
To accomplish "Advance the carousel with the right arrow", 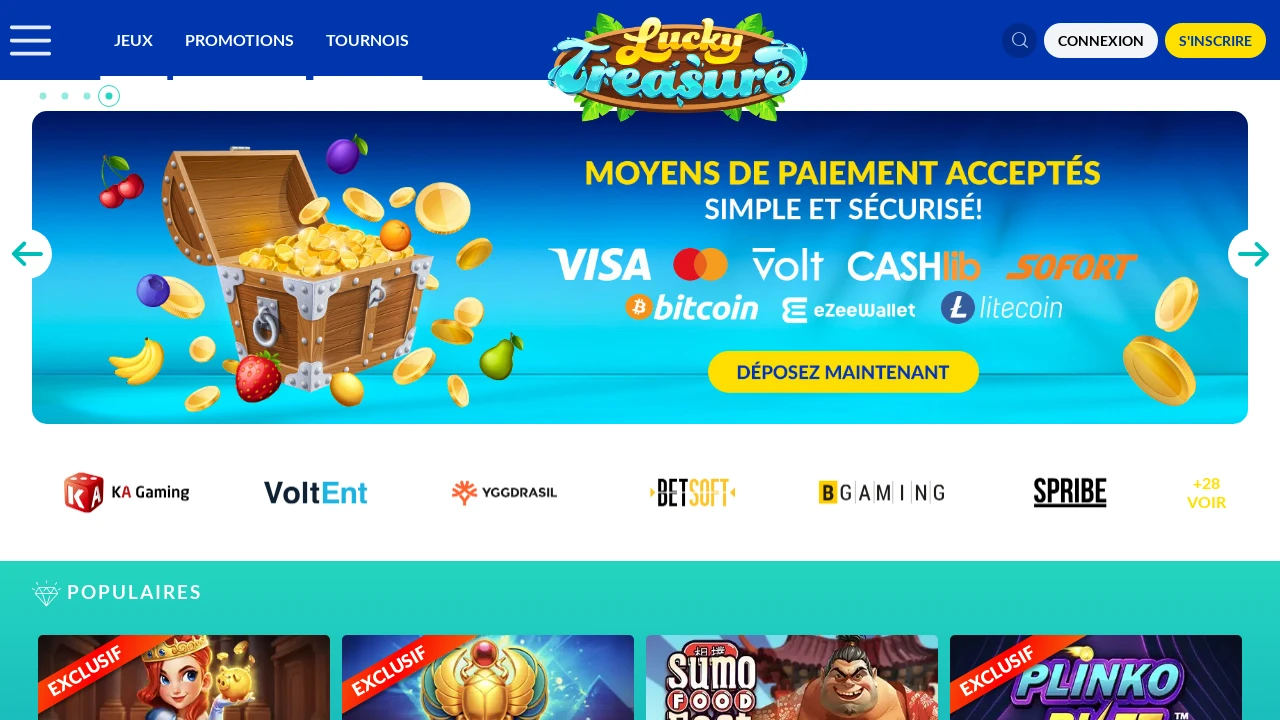I will (1253, 254).
